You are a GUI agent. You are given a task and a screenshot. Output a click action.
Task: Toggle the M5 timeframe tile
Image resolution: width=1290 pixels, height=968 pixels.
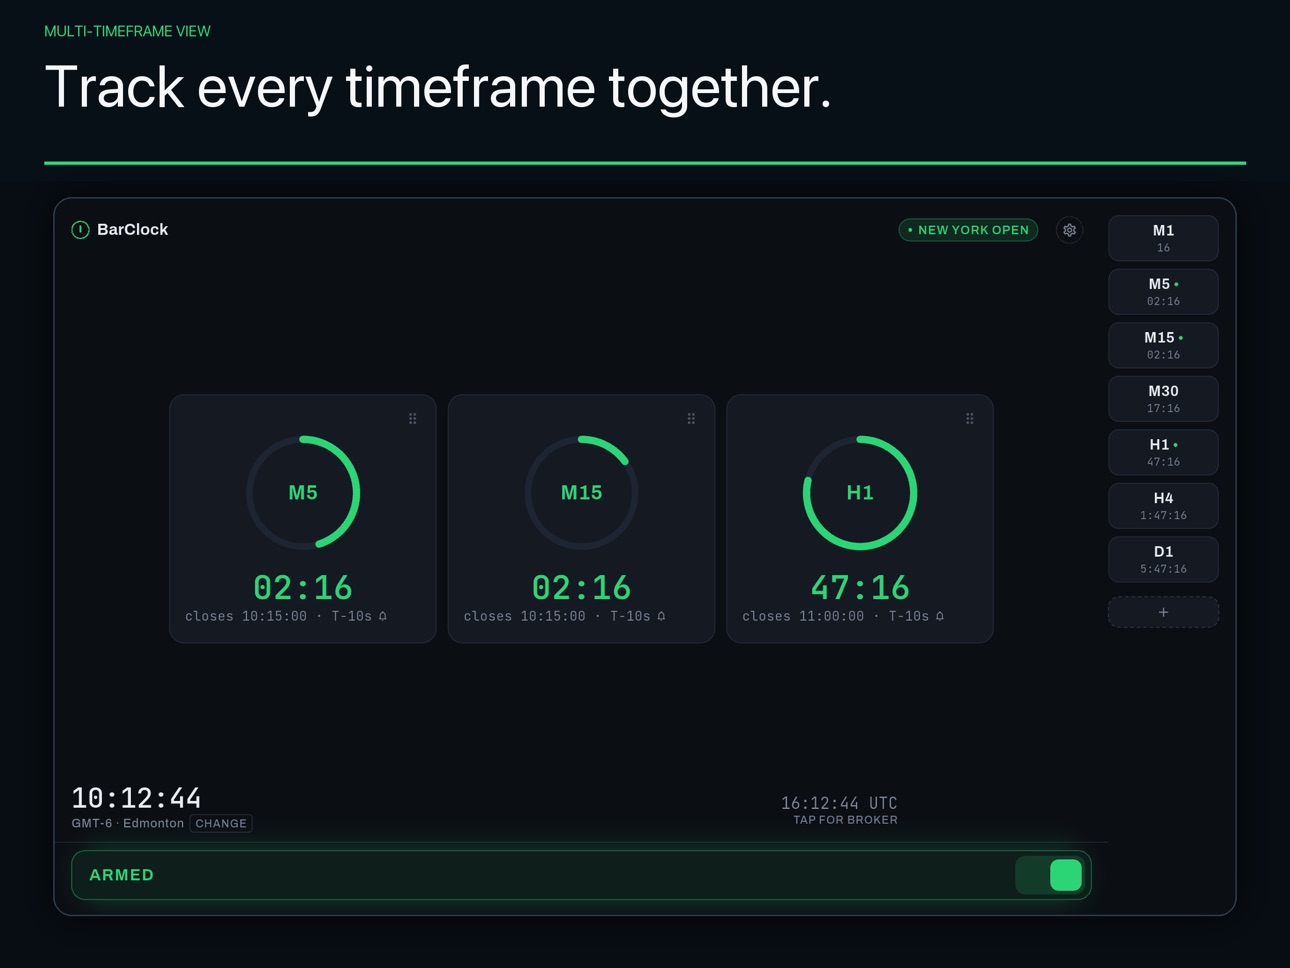point(1163,292)
